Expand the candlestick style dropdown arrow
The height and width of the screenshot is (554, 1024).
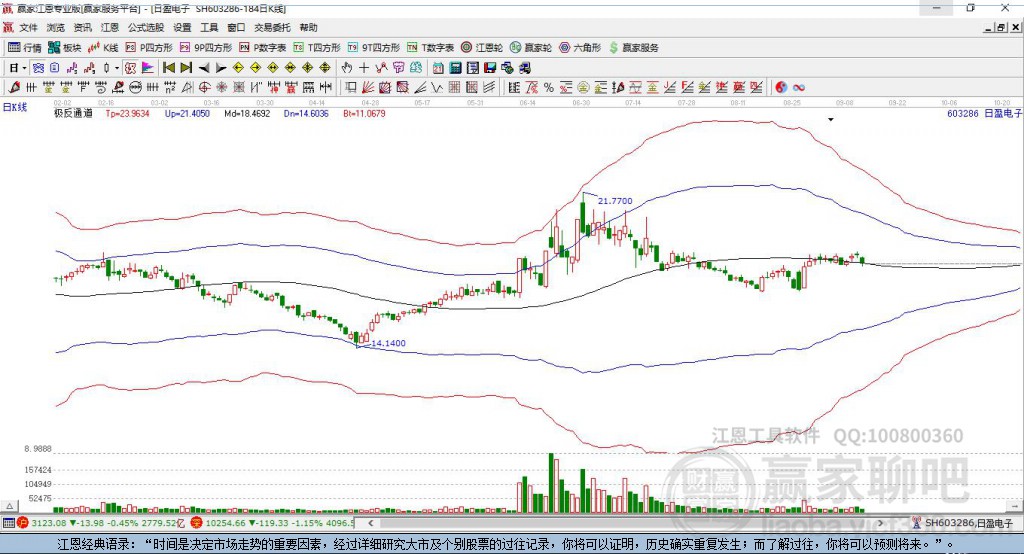(117, 68)
